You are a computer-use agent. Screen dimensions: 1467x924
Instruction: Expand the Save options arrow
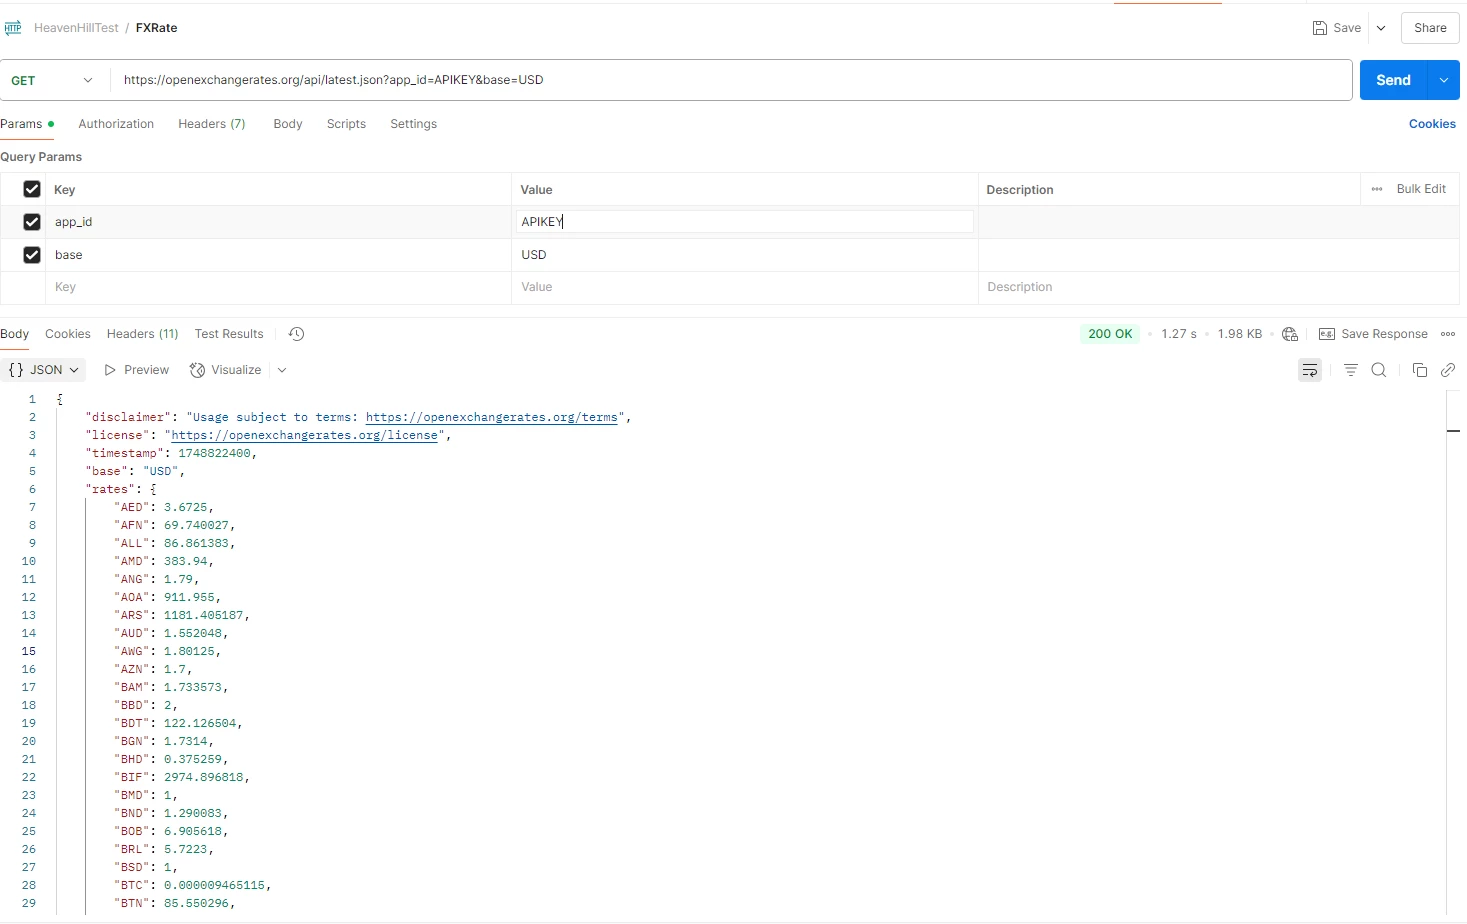1381,28
